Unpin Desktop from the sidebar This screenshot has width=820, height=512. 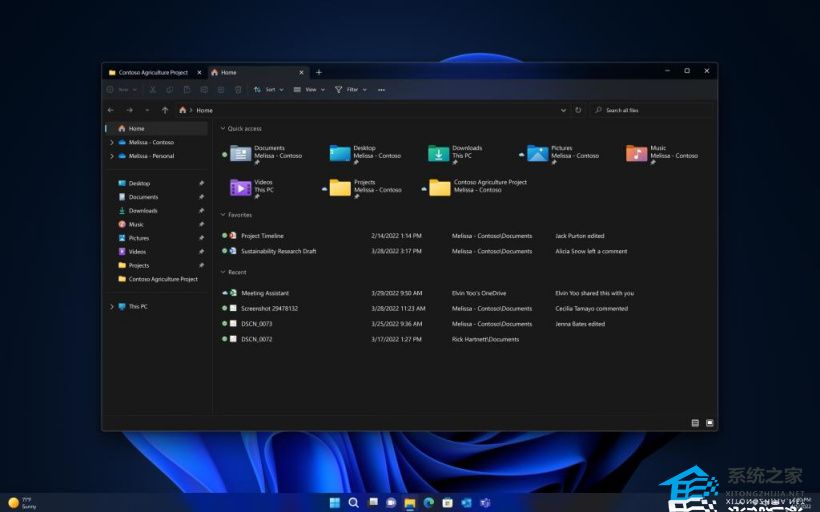201,183
